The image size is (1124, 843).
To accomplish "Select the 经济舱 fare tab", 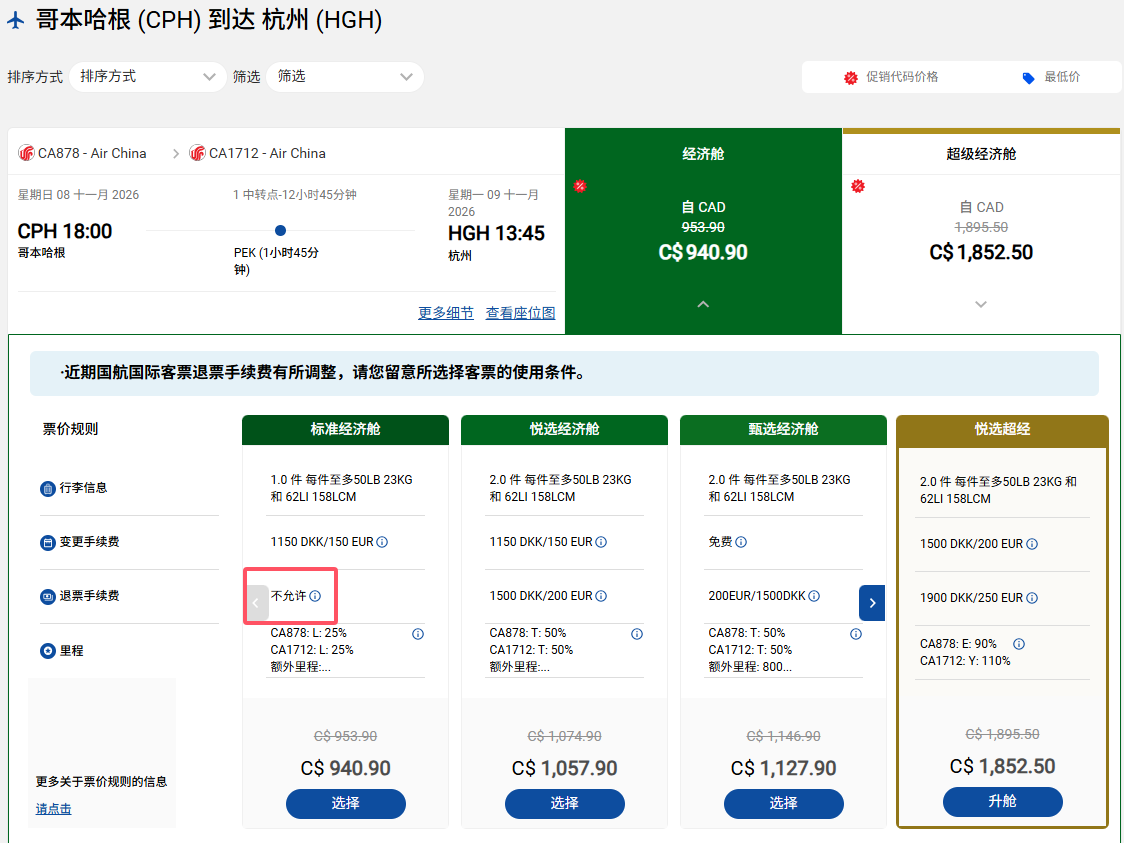I will 703,231.
